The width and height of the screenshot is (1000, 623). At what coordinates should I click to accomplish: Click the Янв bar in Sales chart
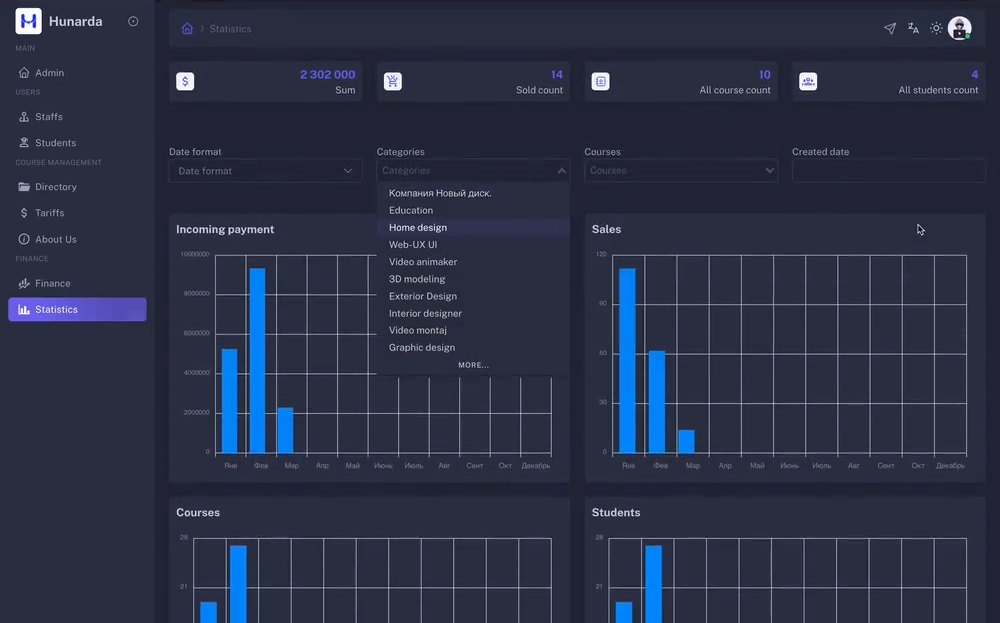coord(628,360)
